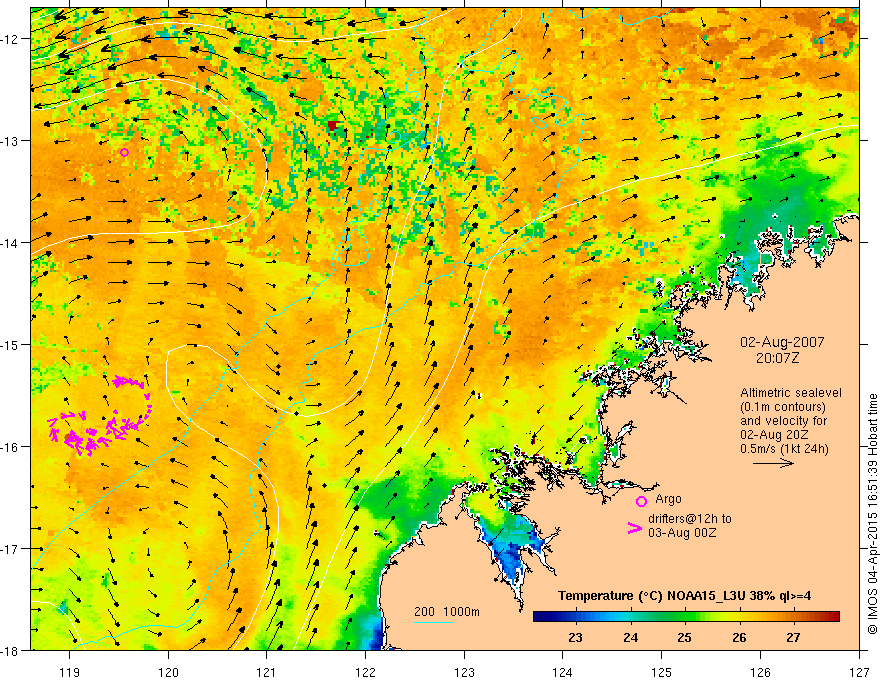Click the '123' longitude axis label
The image size is (880, 680).
464,672
